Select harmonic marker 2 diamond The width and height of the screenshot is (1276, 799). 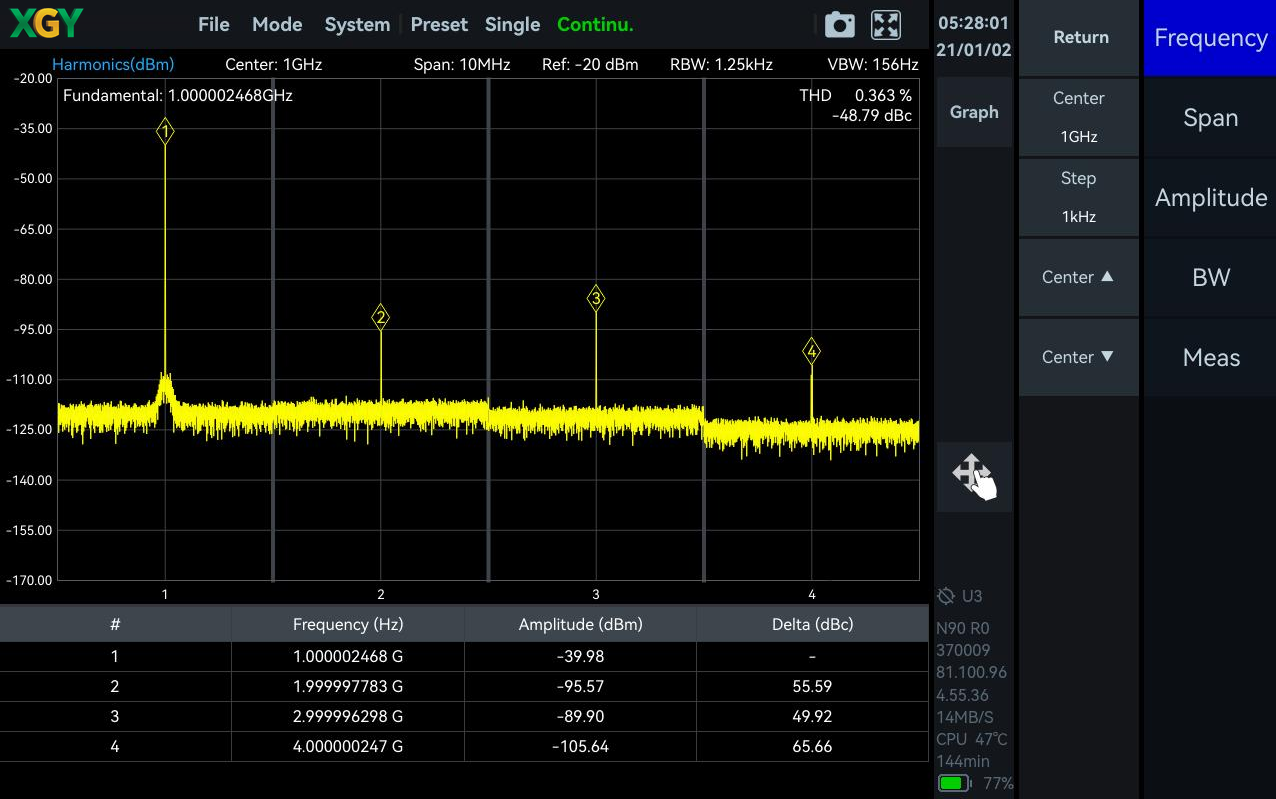pos(380,317)
